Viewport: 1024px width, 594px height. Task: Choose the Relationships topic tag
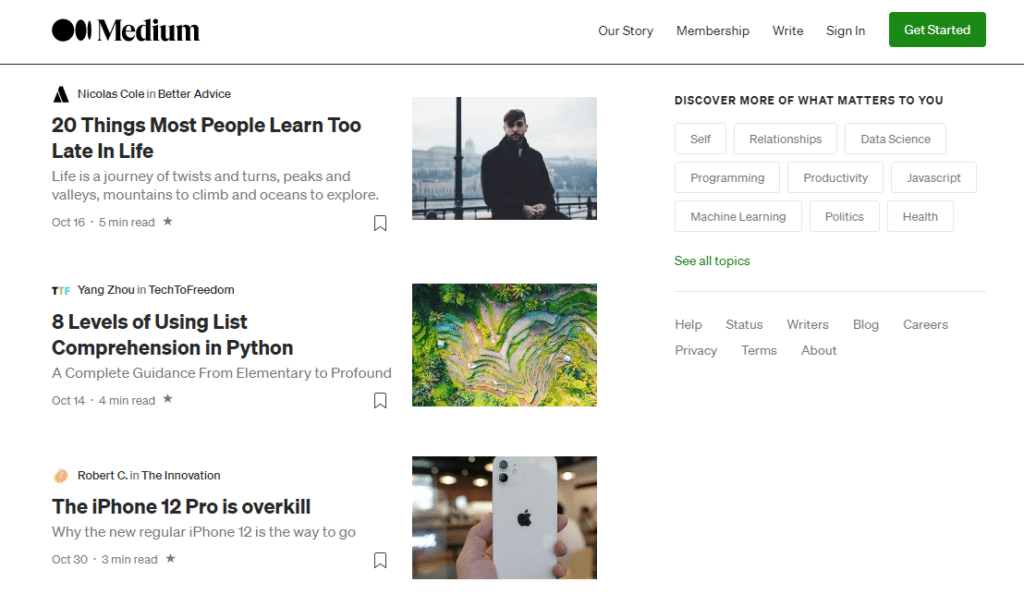pyautogui.click(x=786, y=139)
